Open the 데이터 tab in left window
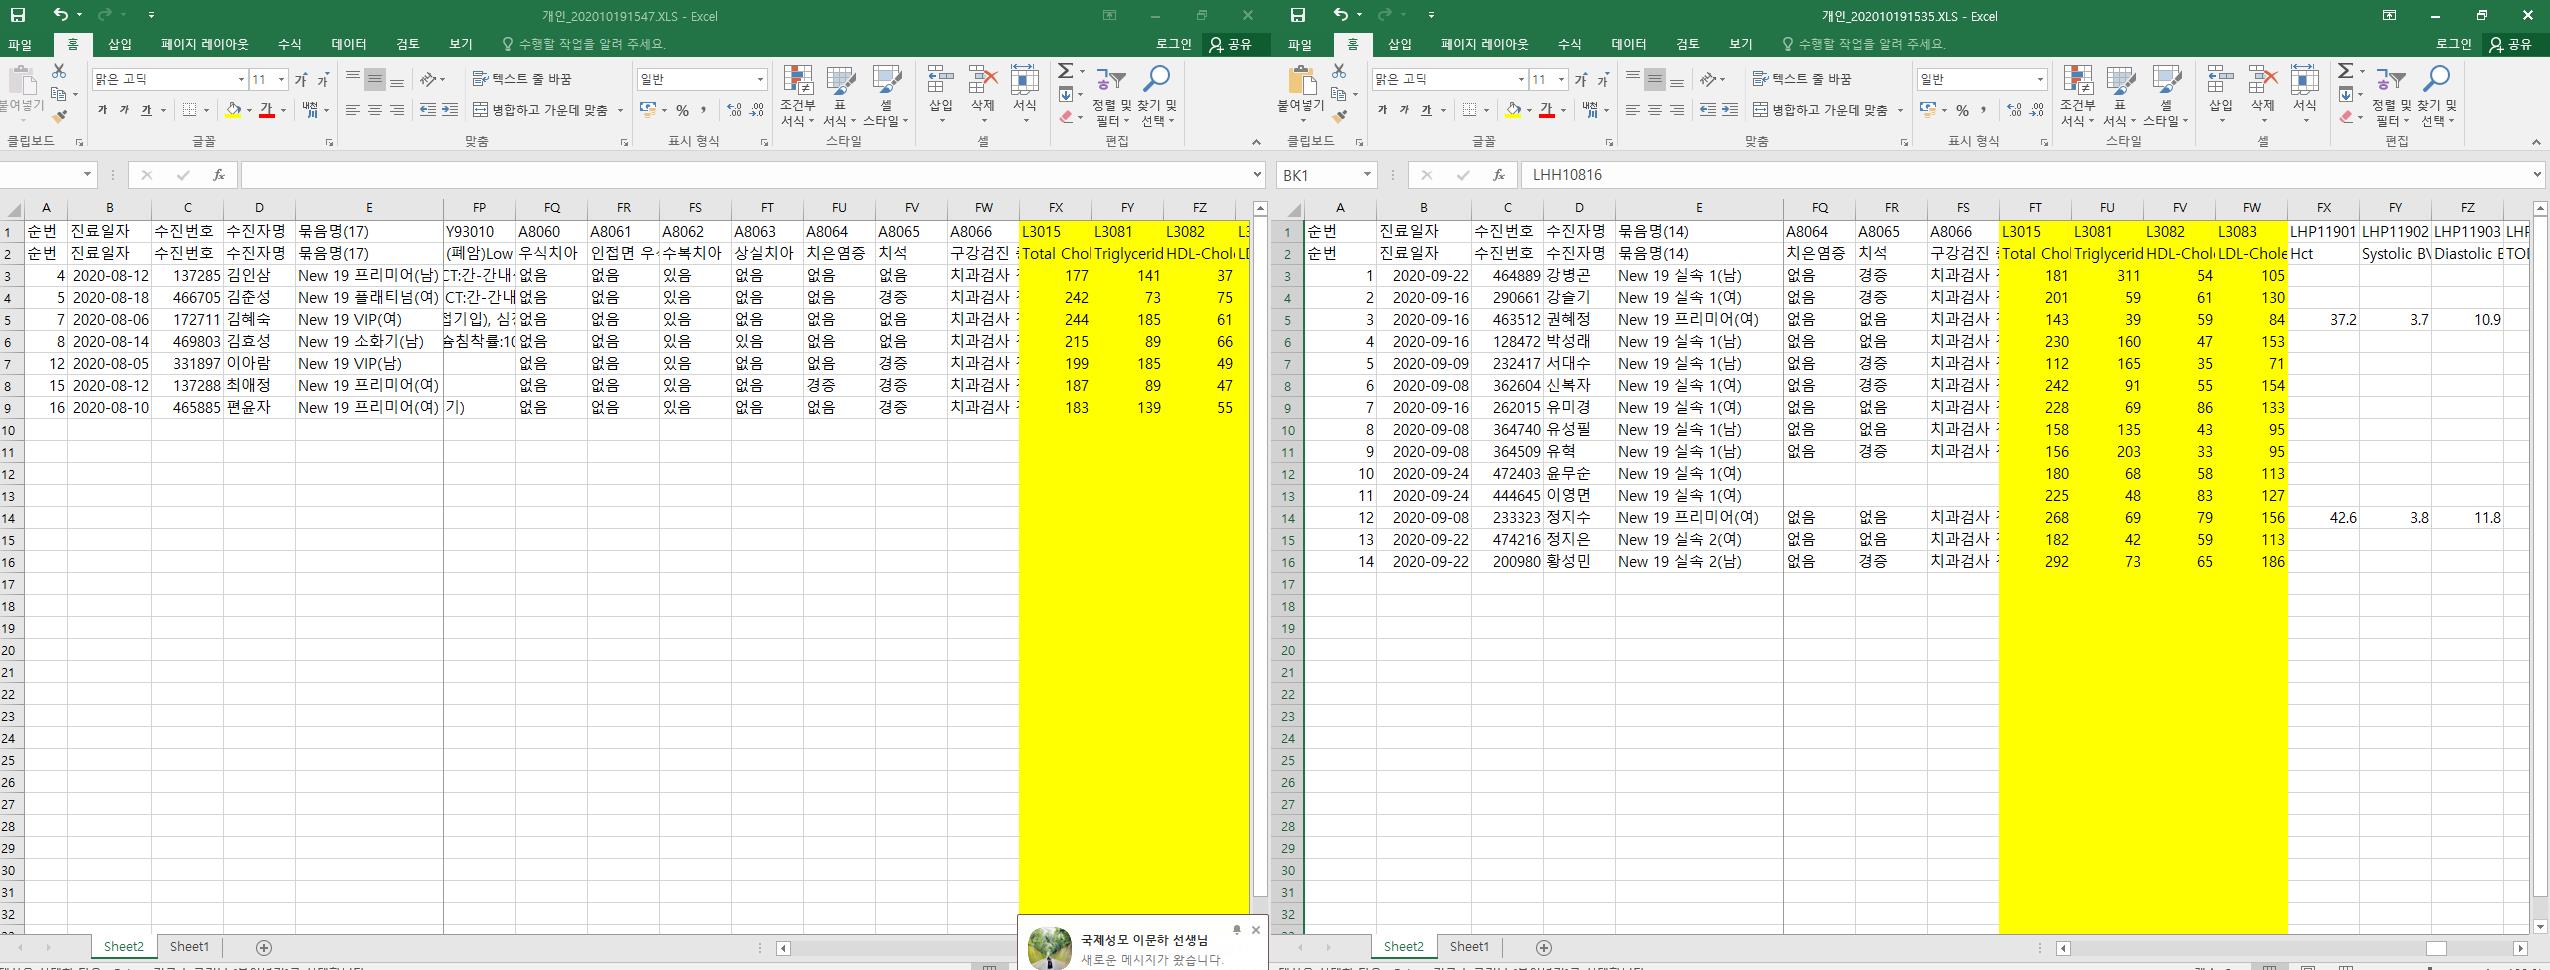This screenshot has height=970, width=2550. (x=349, y=44)
